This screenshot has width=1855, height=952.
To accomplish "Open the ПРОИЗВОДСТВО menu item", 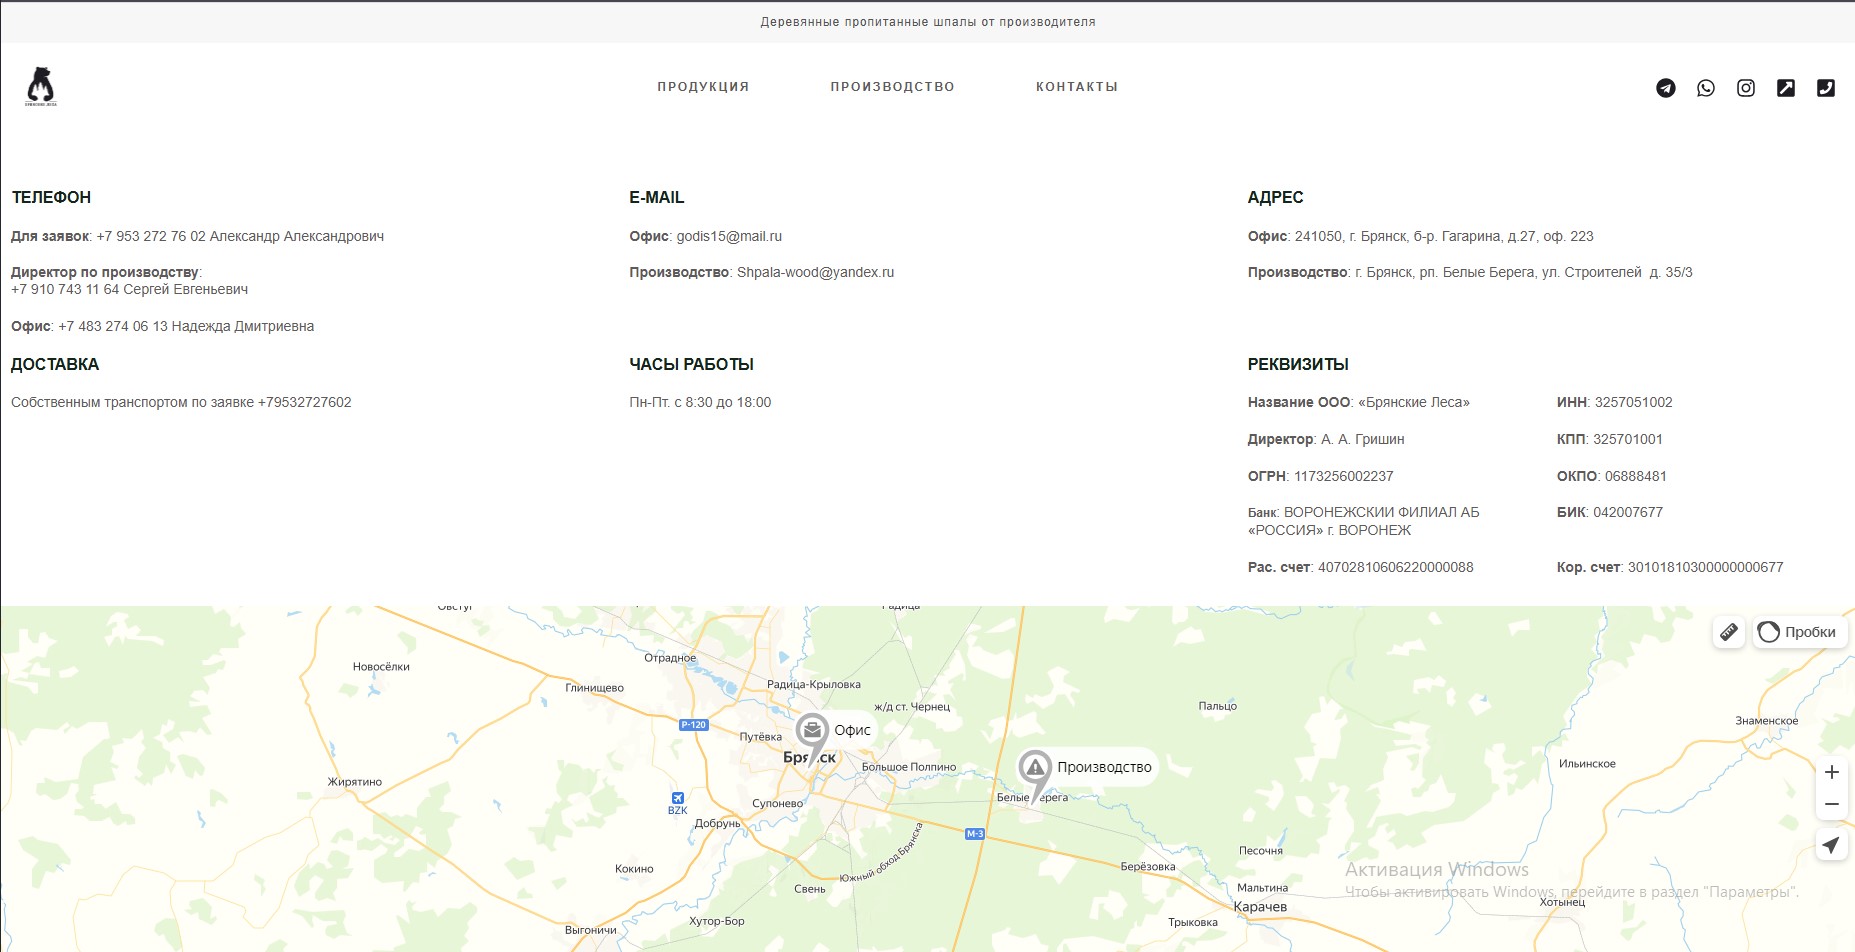I will coord(892,86).
